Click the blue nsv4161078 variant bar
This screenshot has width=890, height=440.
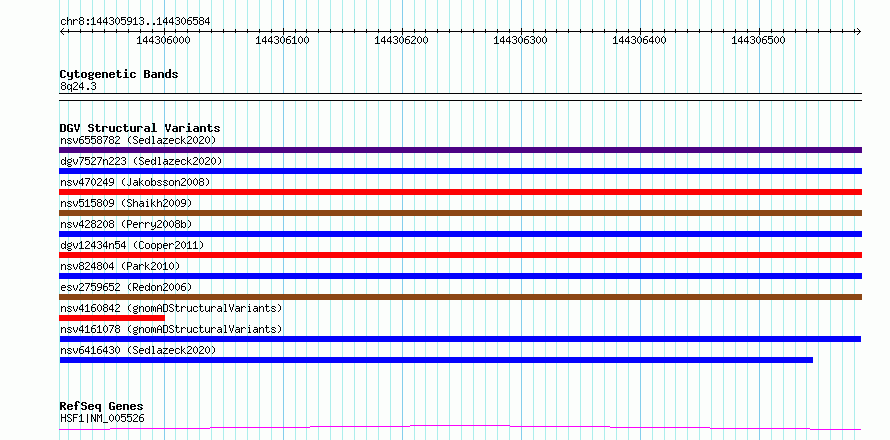tap(460, 339)
